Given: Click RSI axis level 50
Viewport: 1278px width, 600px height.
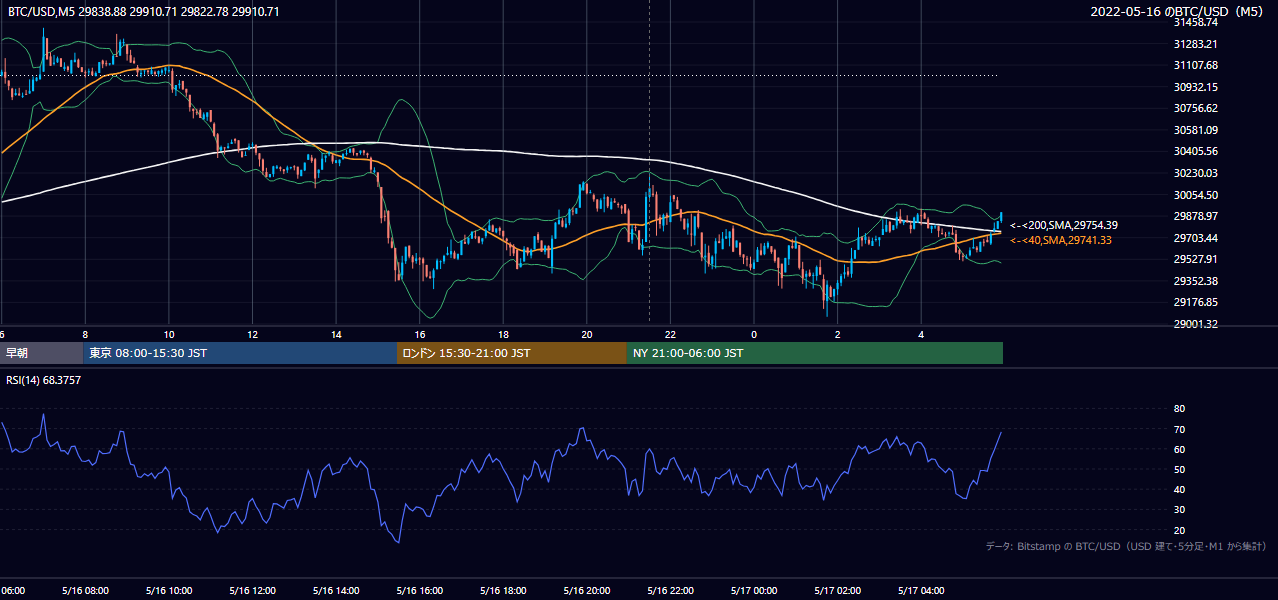Looking at the screenshot, I should (x=1180, y=470).
